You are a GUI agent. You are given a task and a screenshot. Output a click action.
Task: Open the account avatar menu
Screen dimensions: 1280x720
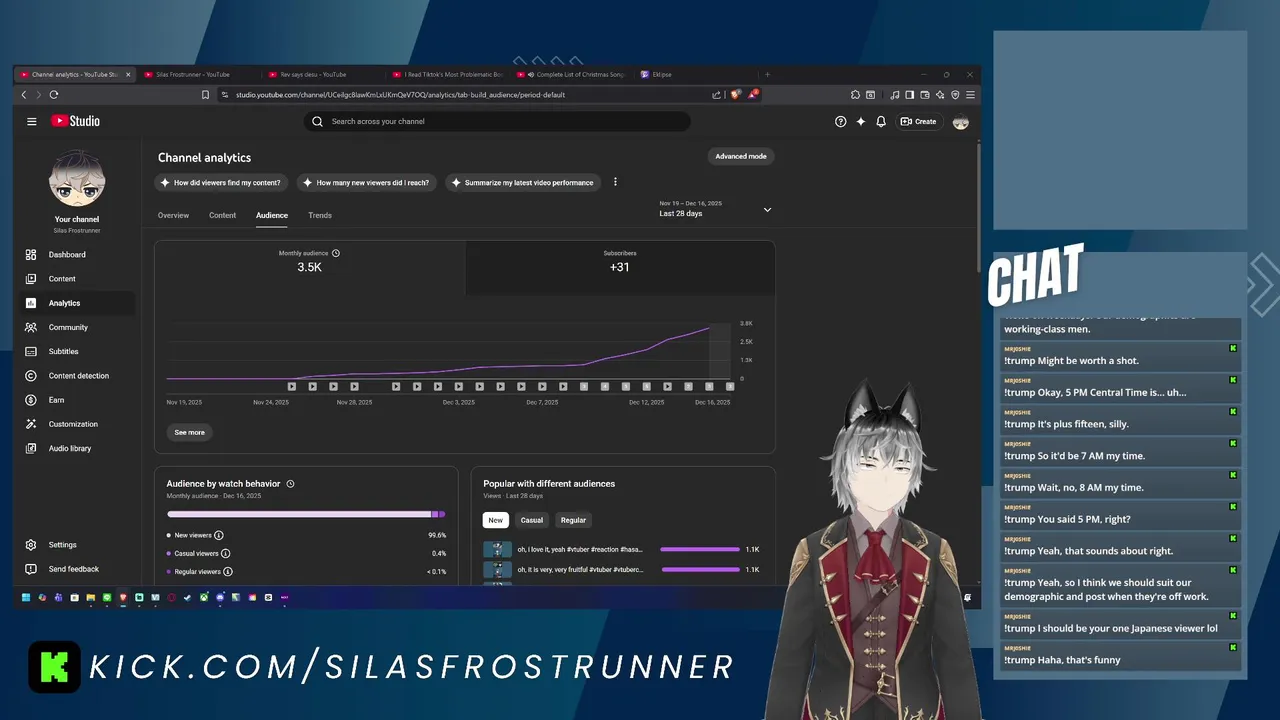click(x=961, y=121)
